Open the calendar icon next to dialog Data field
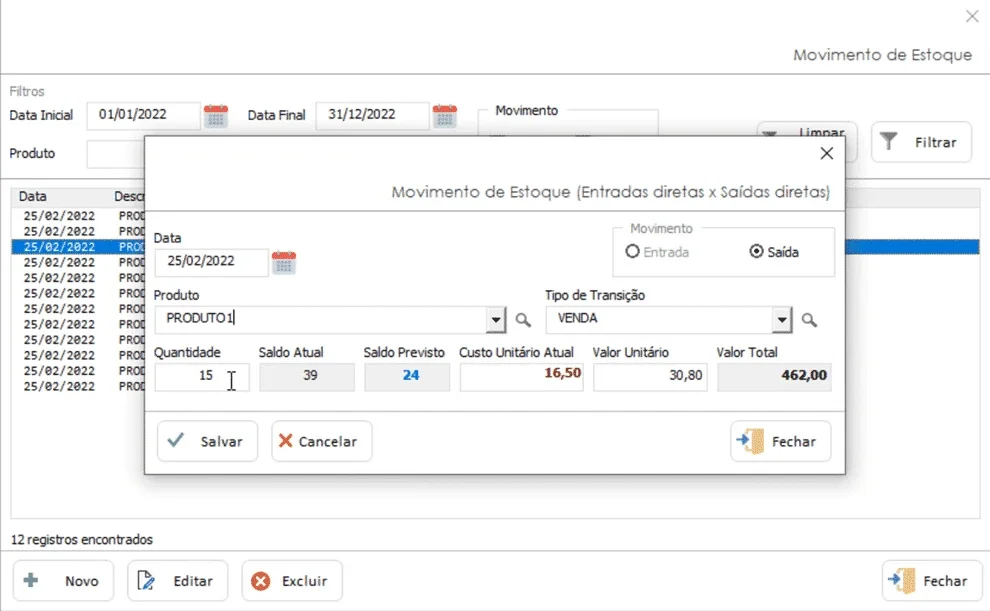This screenshot has width=990, height=611. (283, 263)
